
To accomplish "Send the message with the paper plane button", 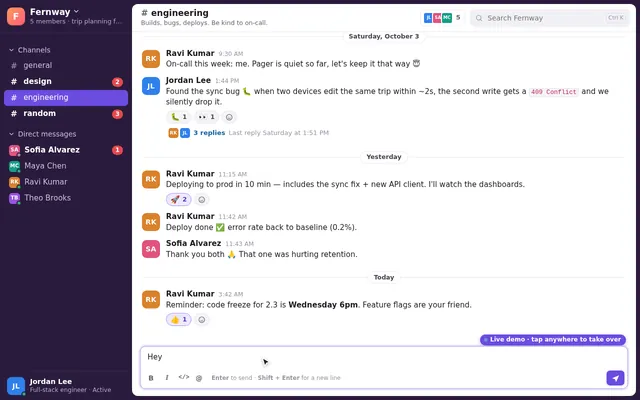I will click(x=616, y=378).
